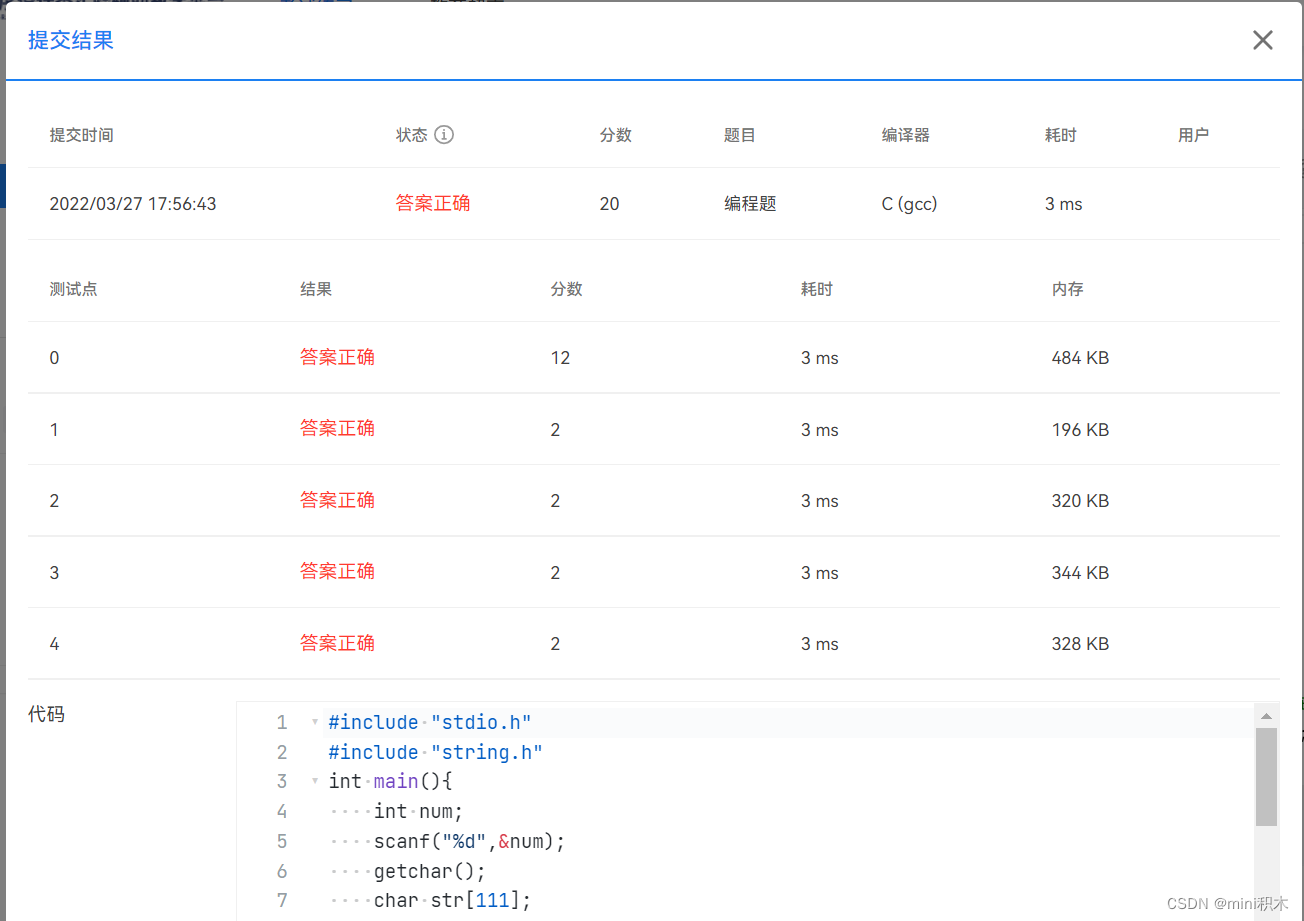Collapse code fold arrow on line 3

[315, 781]
